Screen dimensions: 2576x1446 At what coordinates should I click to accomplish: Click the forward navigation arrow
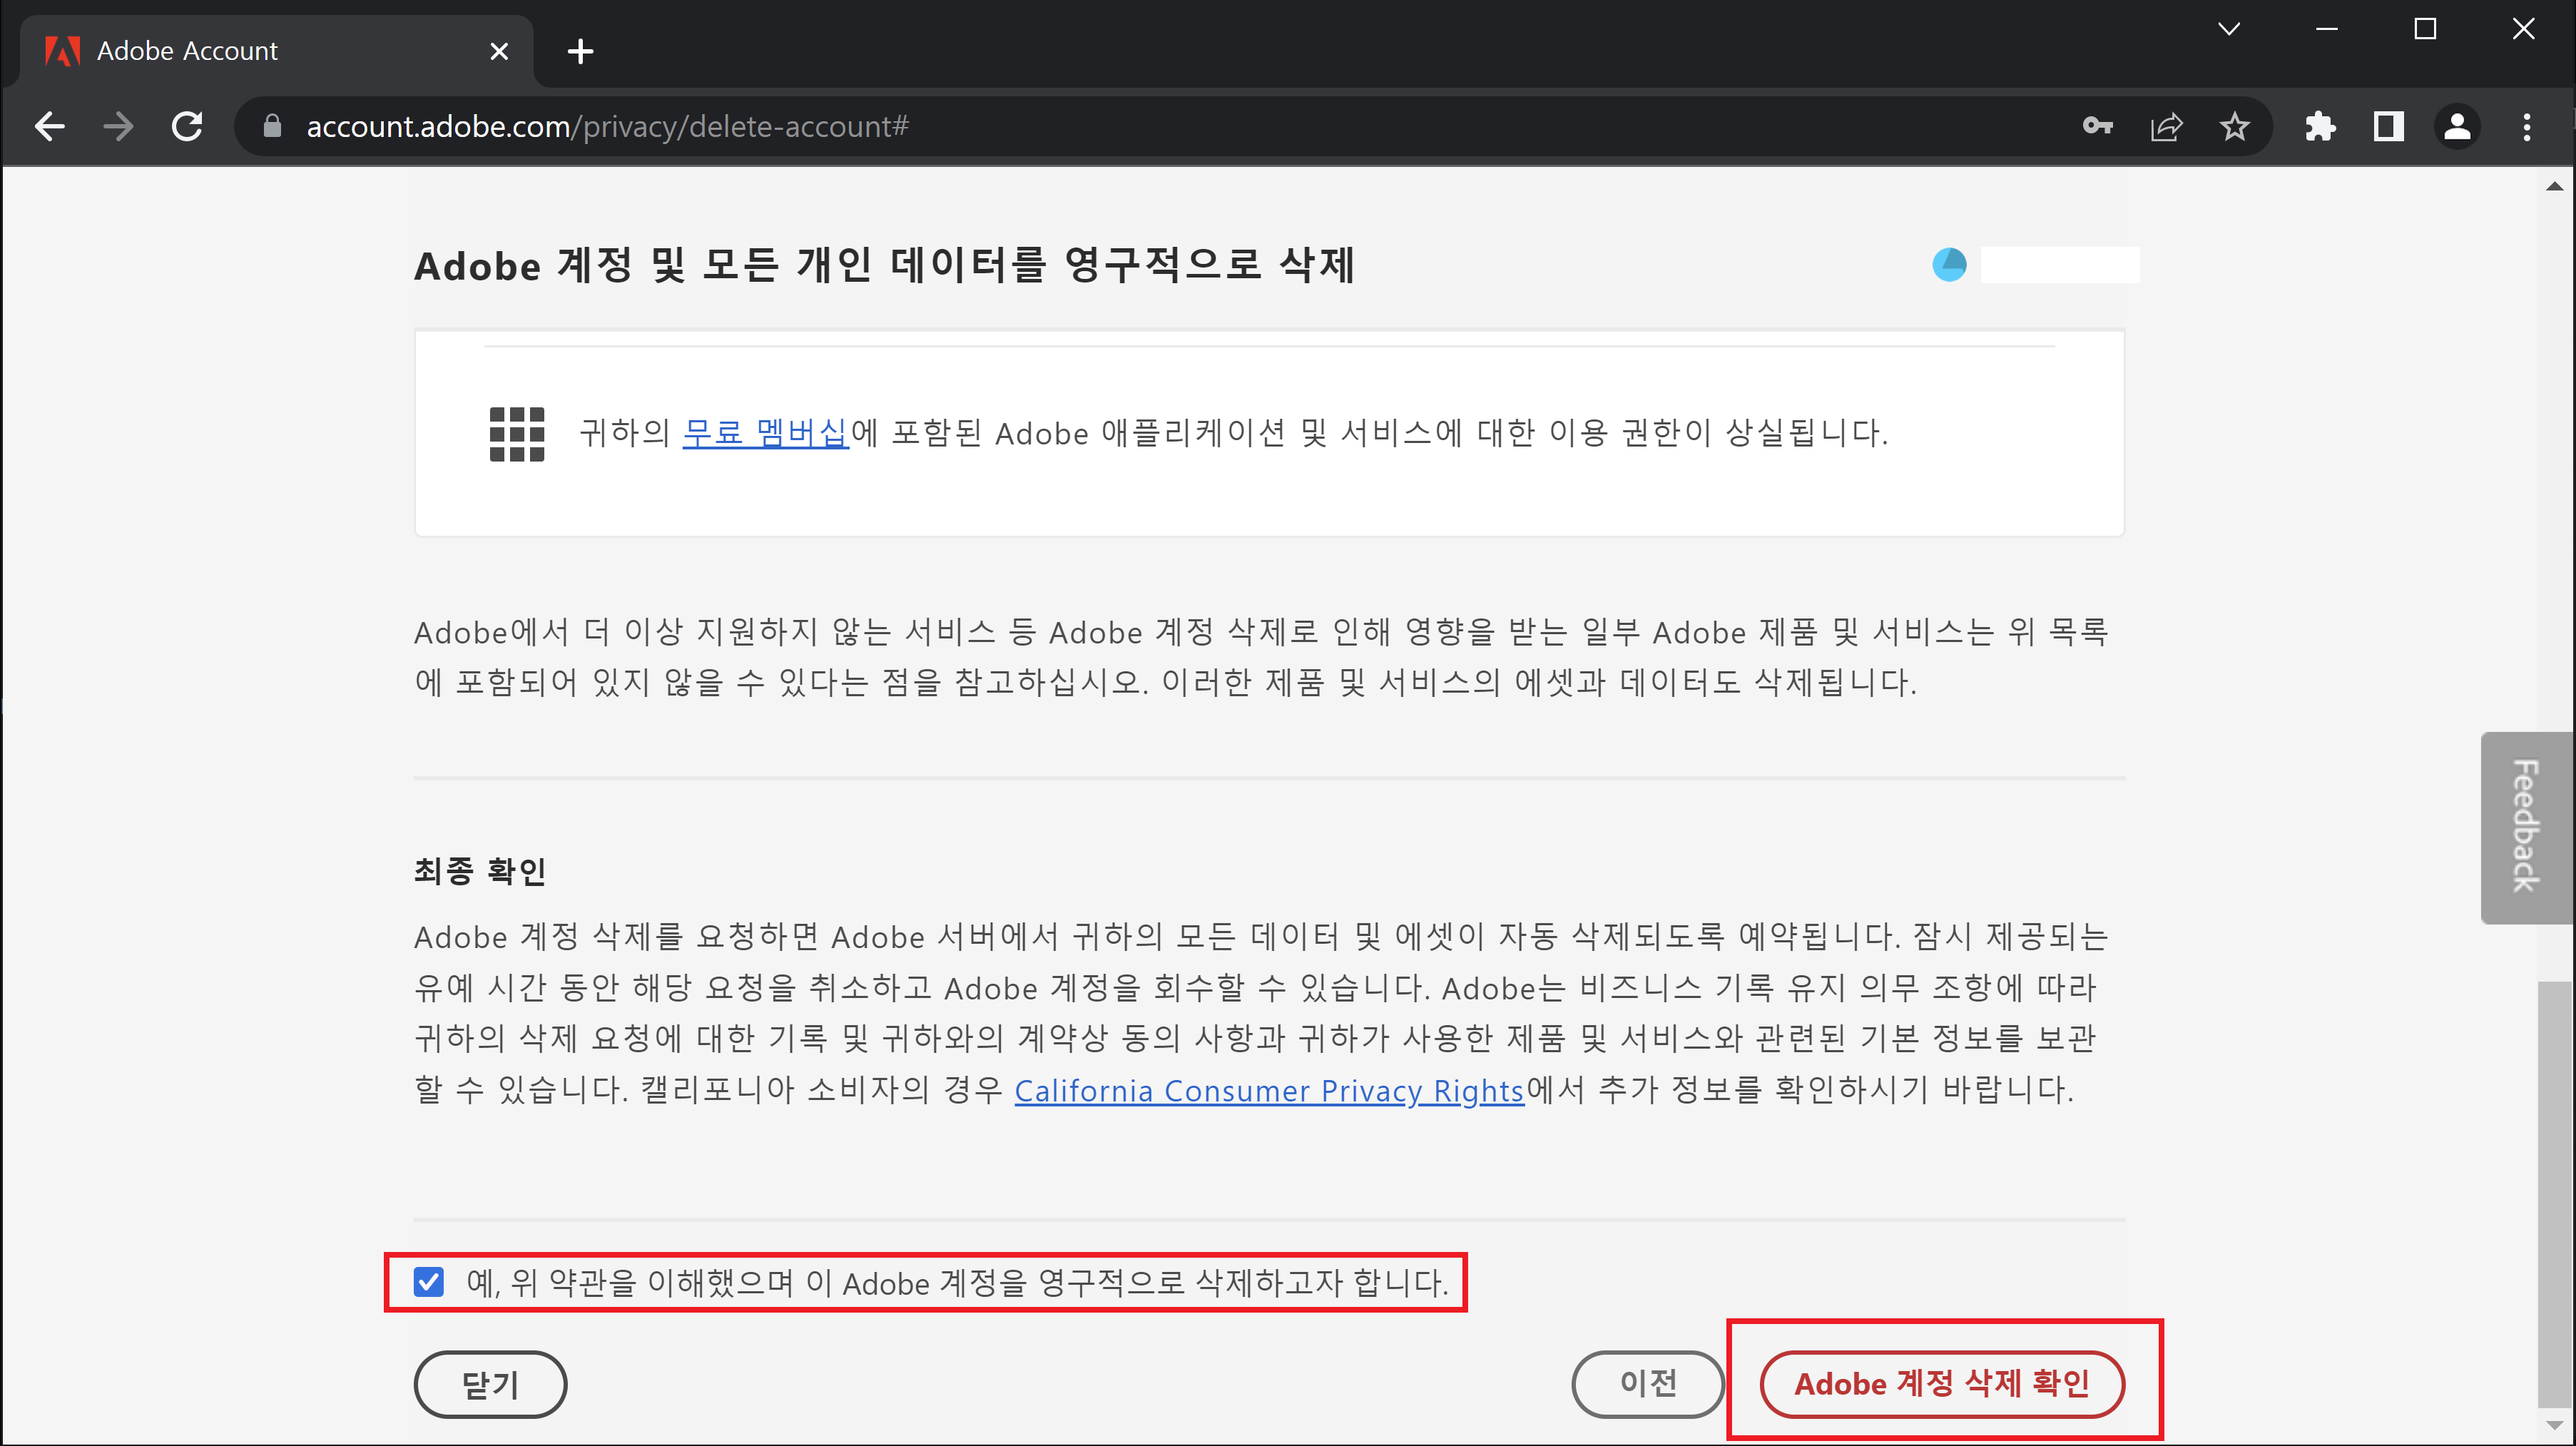click(117, 126)
